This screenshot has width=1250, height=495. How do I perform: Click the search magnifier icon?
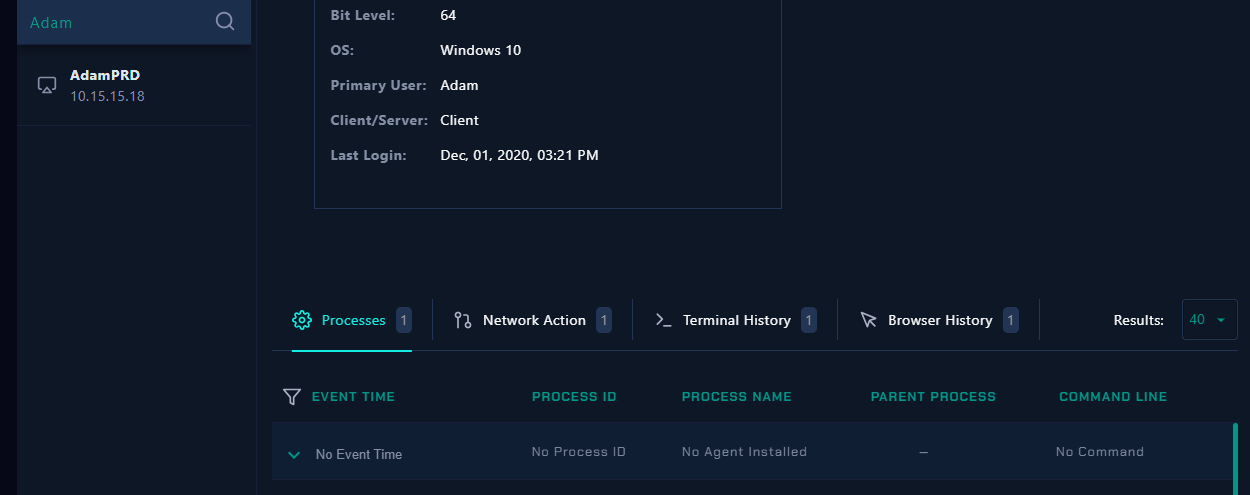pyautogui.click(x=225, y=22)
